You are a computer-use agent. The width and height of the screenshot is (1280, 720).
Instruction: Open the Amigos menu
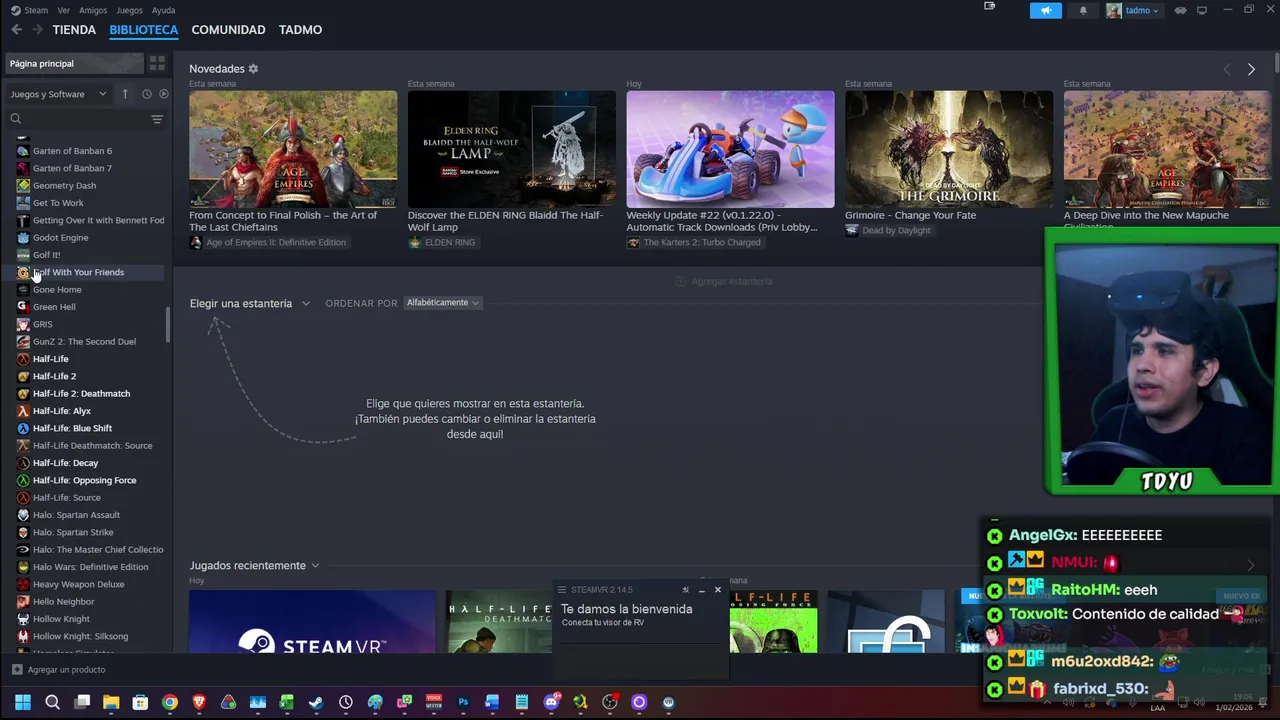pos(93,10)
